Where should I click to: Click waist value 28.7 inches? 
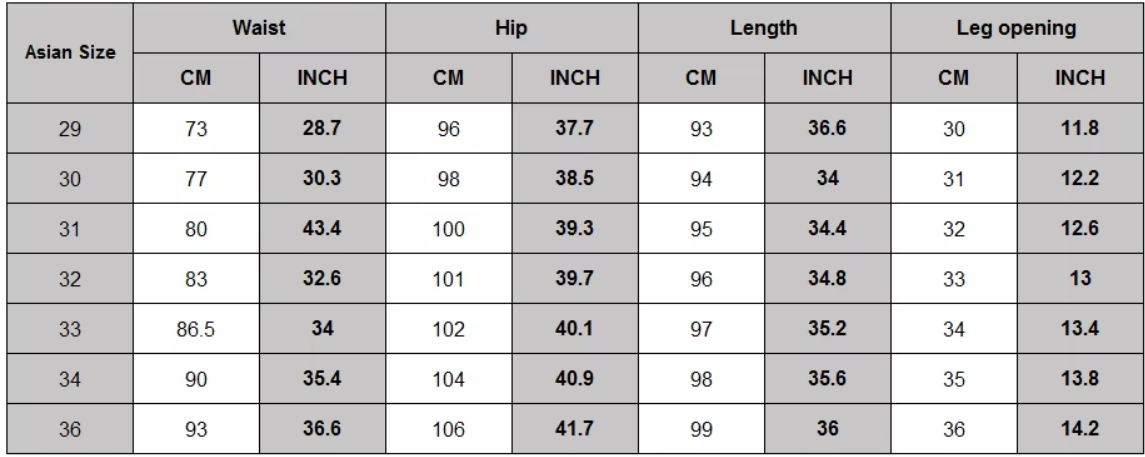point(322,130)
